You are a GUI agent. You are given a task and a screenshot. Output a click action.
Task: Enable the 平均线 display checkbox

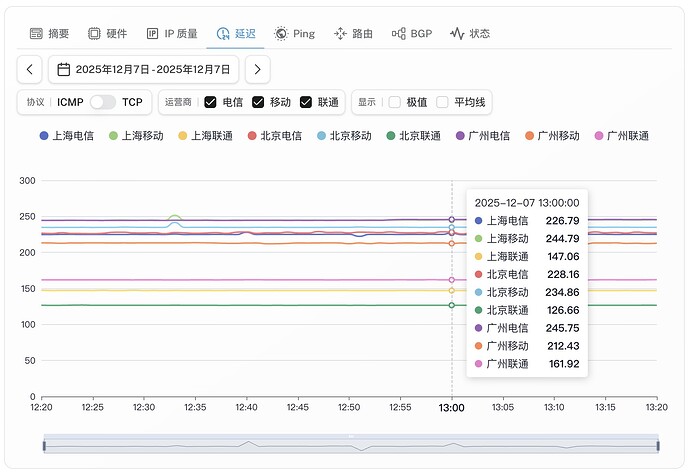point(442,102)
